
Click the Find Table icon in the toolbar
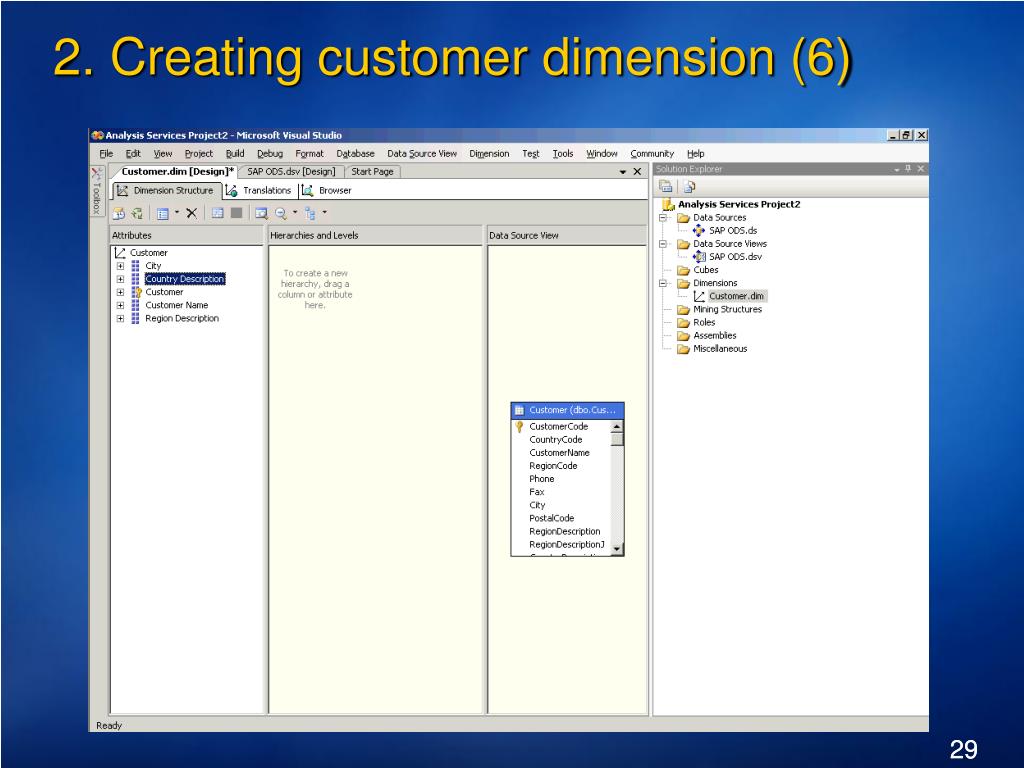point(261,213)
